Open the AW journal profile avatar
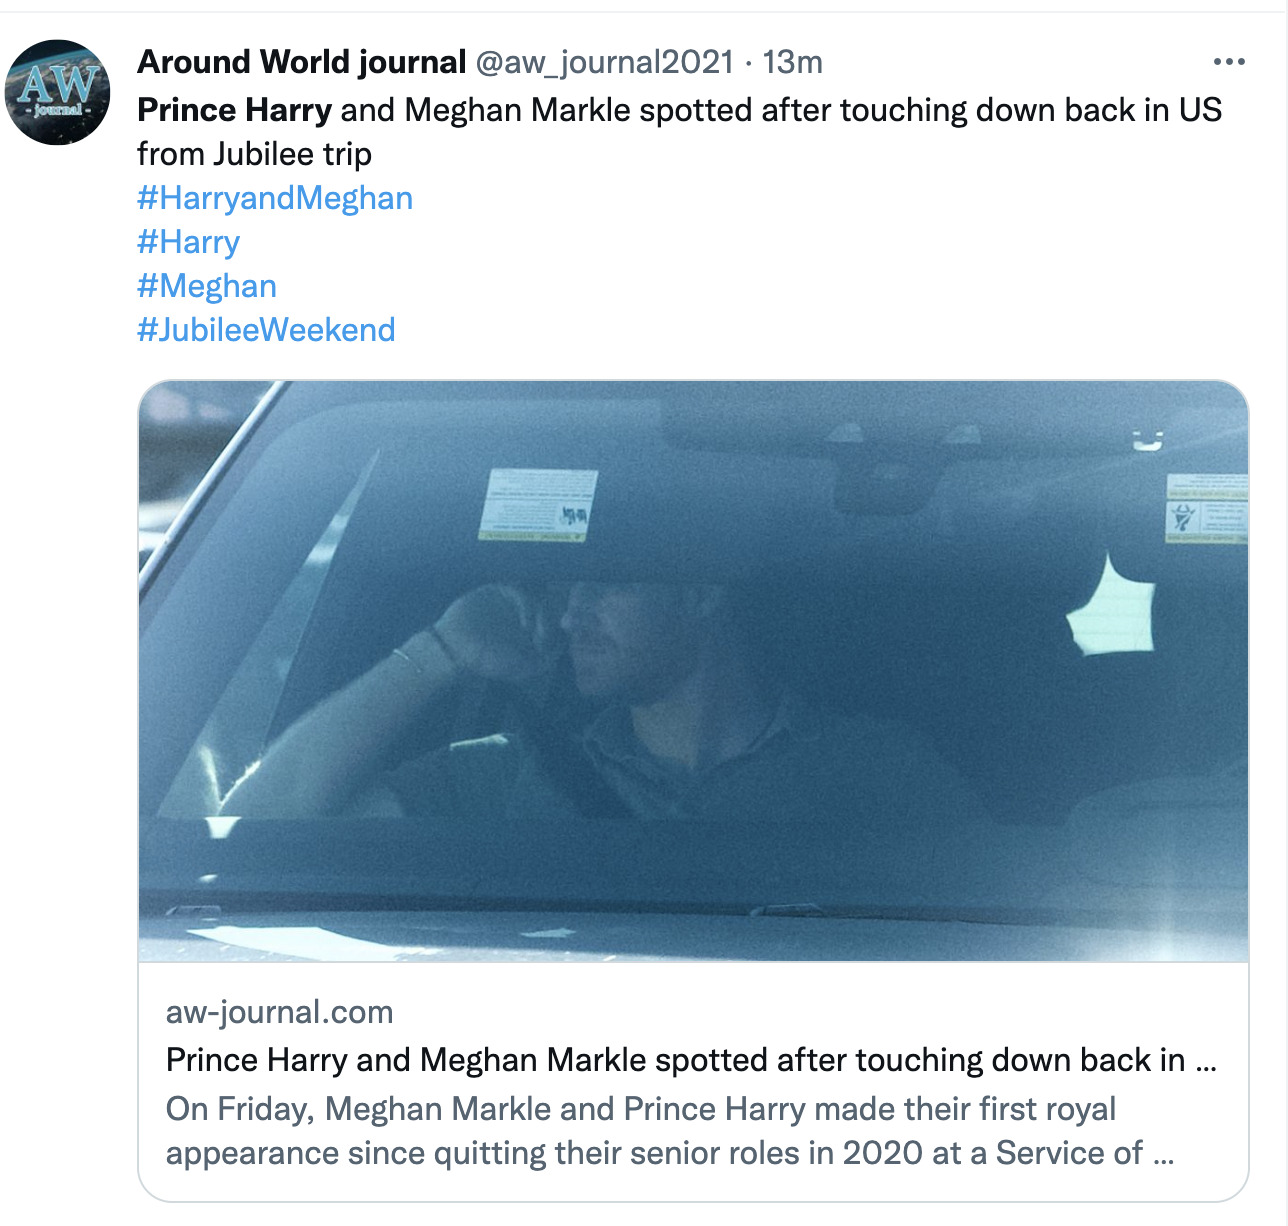The width and height of the screenshot is (1288, 1226). [x=58, y=92]
